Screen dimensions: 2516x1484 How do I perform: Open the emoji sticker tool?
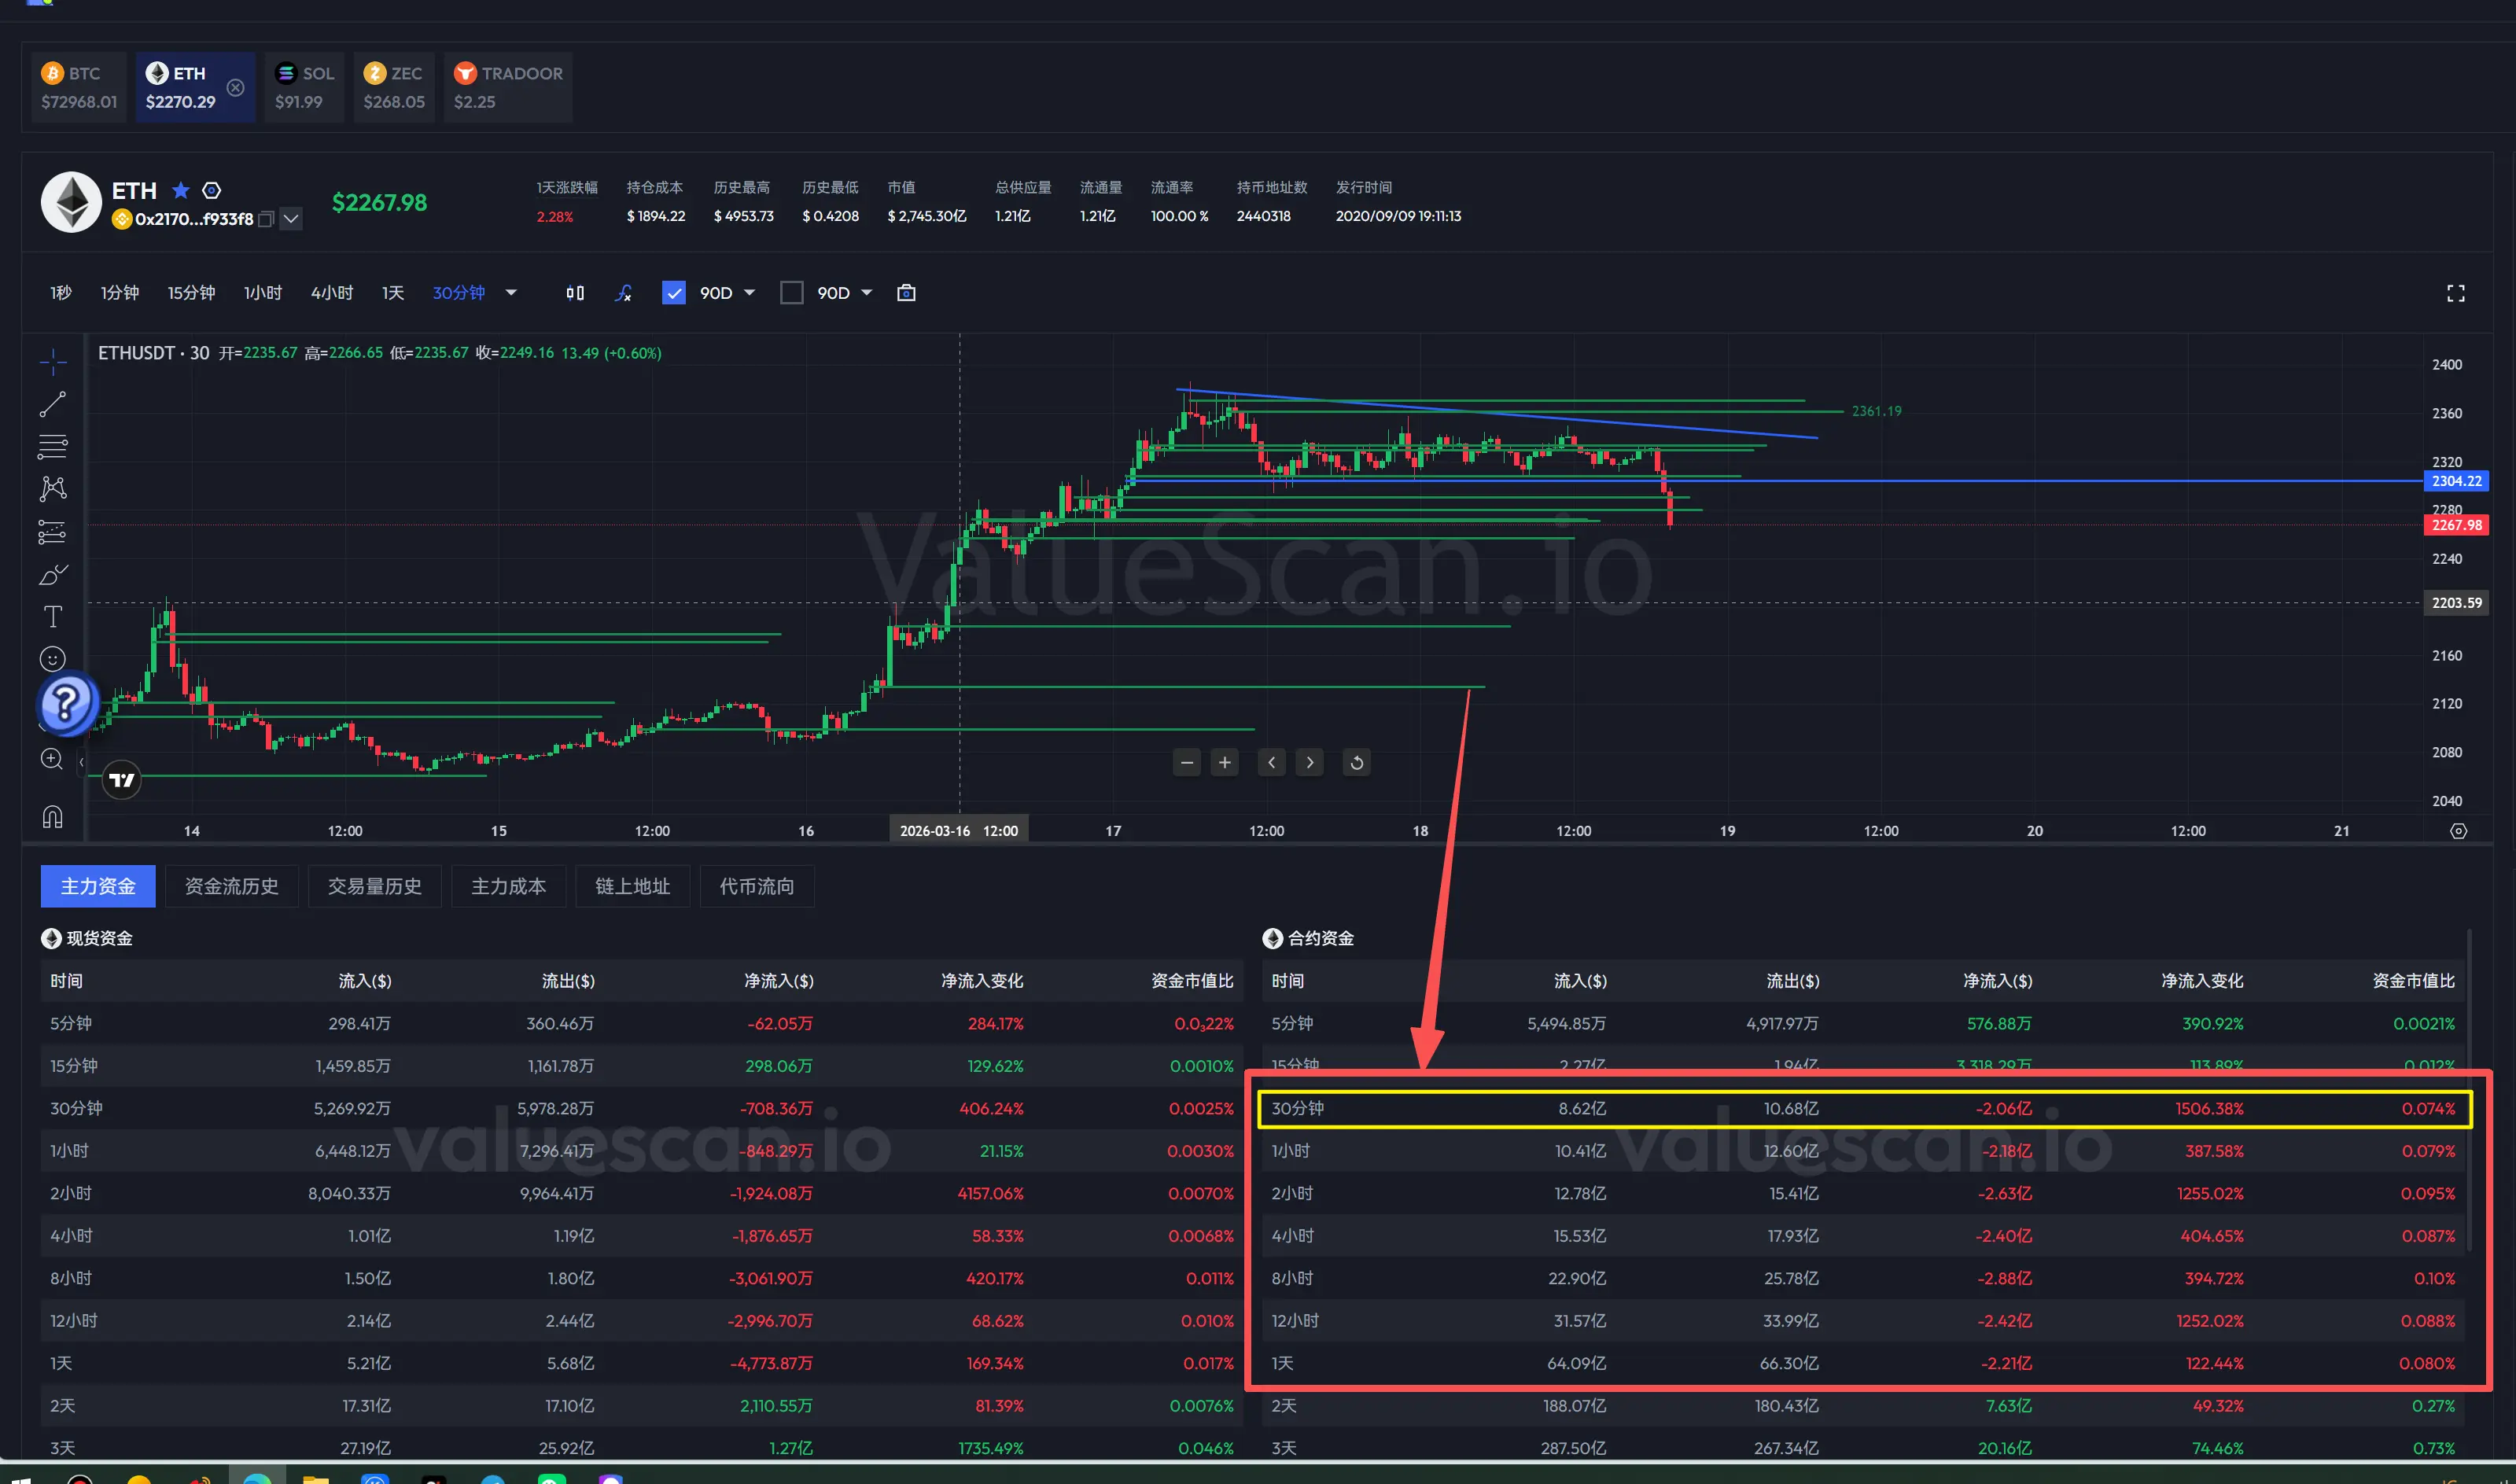[x=52, y=658]
